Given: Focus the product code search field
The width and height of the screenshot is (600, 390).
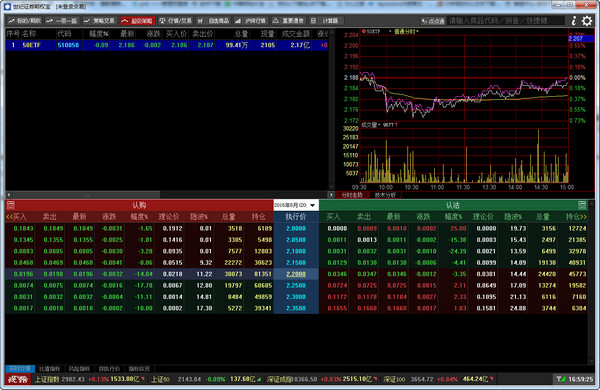Looking at the screenshot, I should [x=506, y=21].
